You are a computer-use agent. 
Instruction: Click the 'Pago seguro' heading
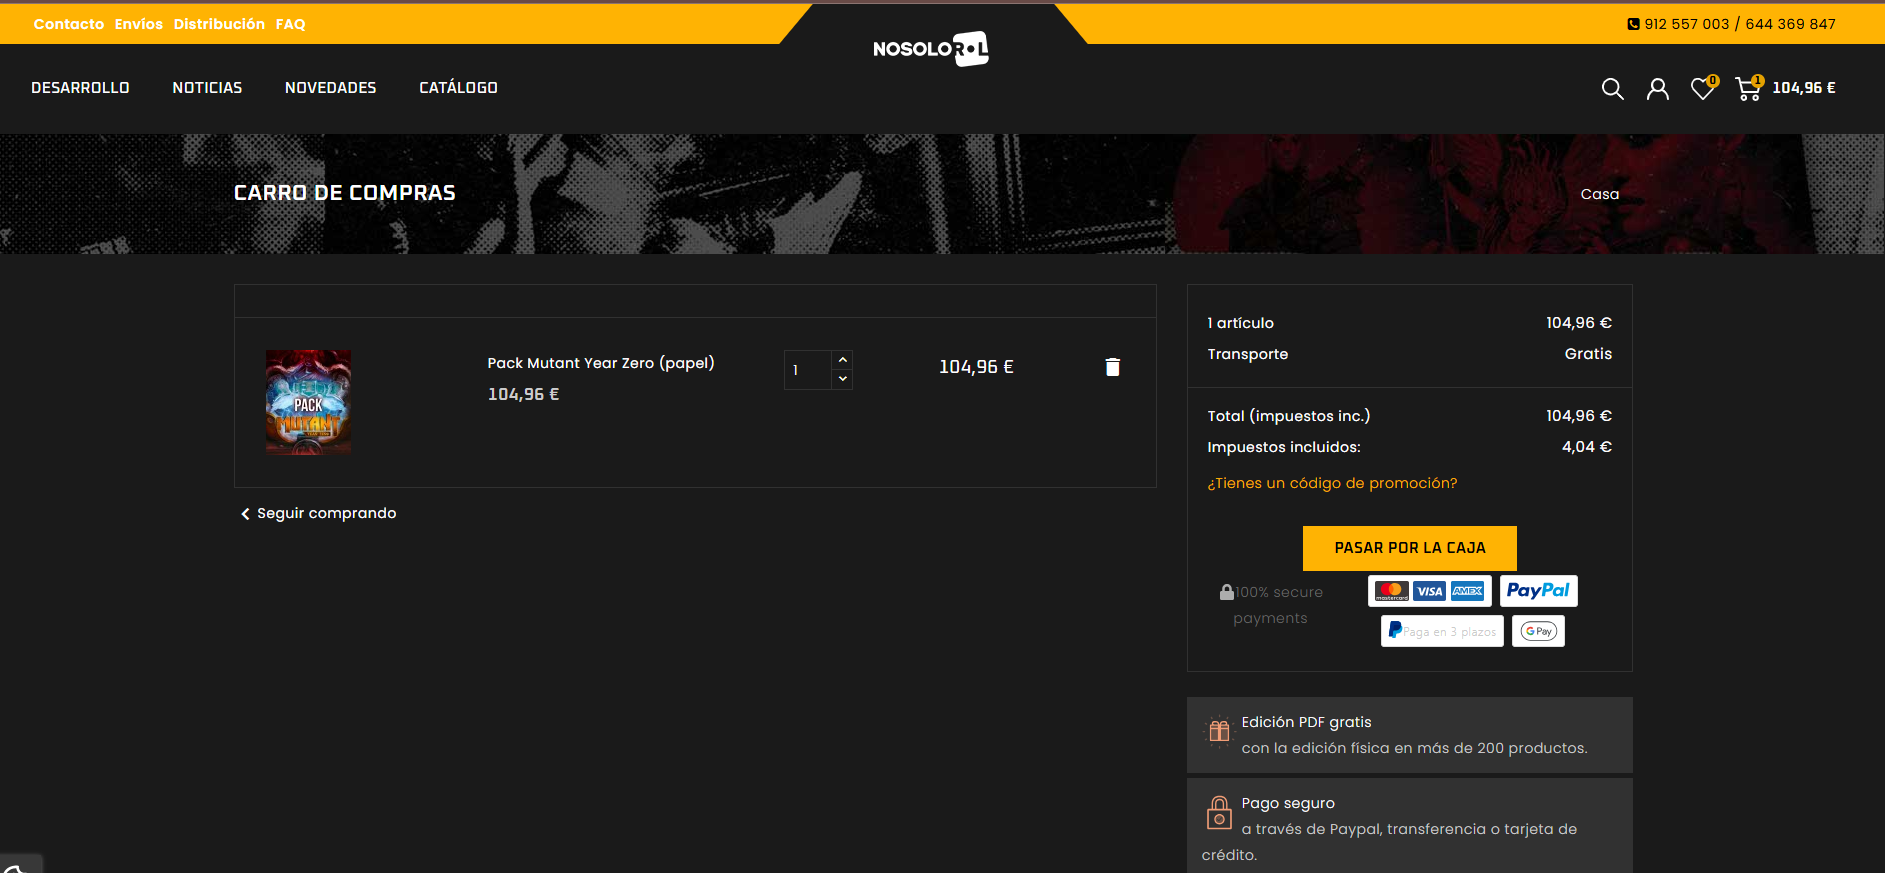coord(1288,803)
